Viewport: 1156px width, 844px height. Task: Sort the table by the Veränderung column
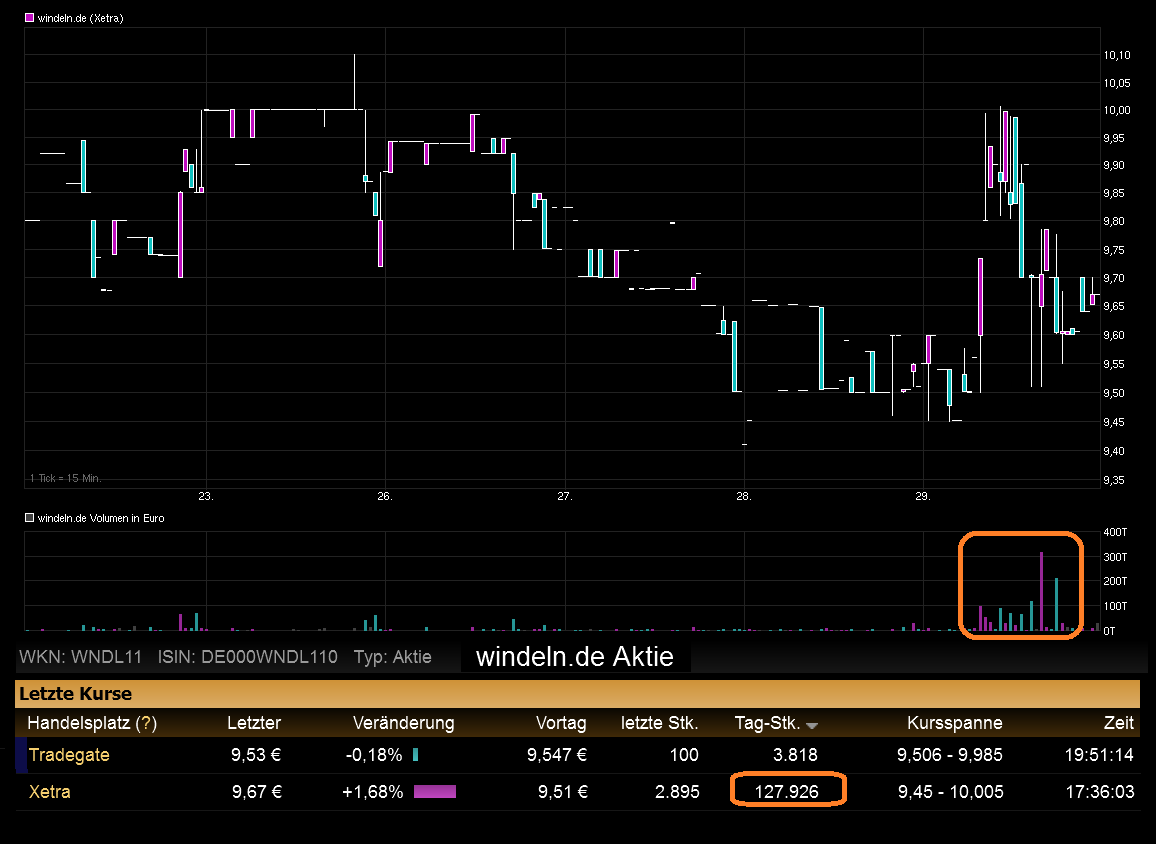pos(403,723)
